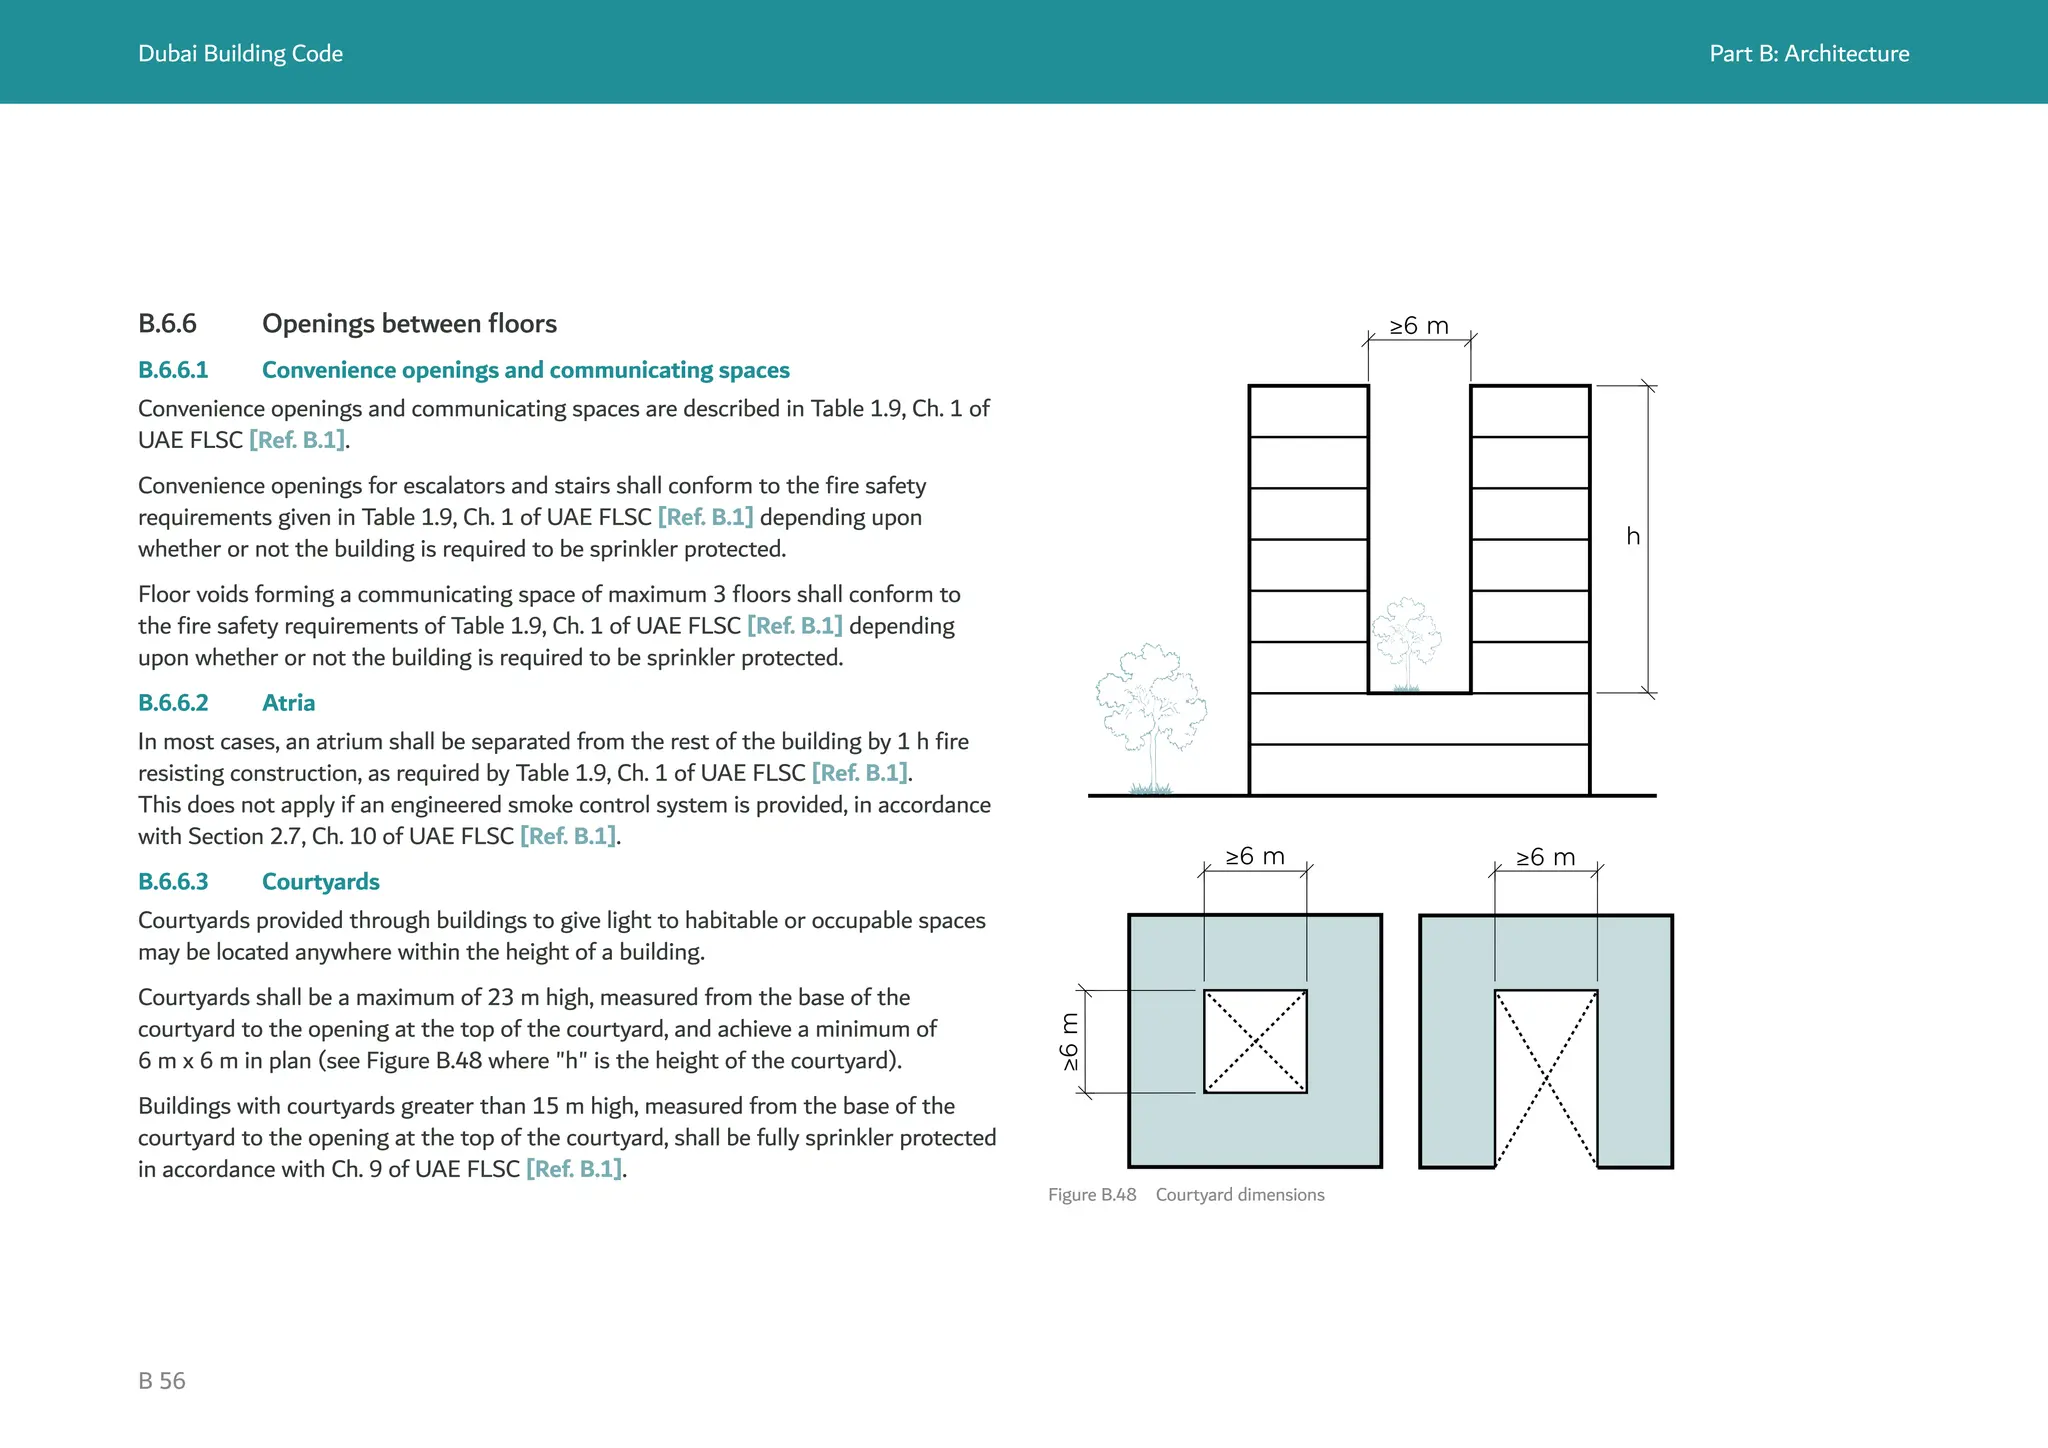Click the sentence starting 'Buildings with courtyards greater than 15 m'
The height and width of the screenshot is (1448, 2048).
point(567,1138)
